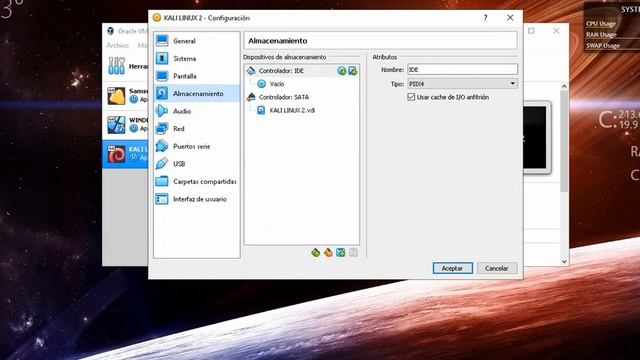Click the VM preview thumbnail in Manager window

pos(536,138)
